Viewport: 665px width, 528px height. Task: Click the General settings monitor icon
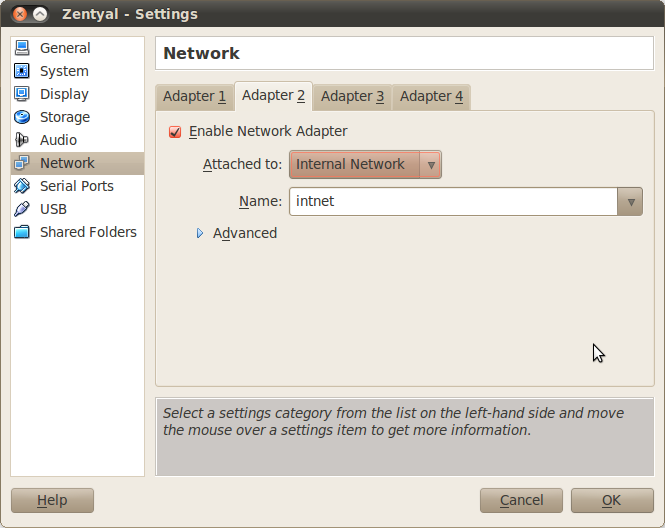21,48
